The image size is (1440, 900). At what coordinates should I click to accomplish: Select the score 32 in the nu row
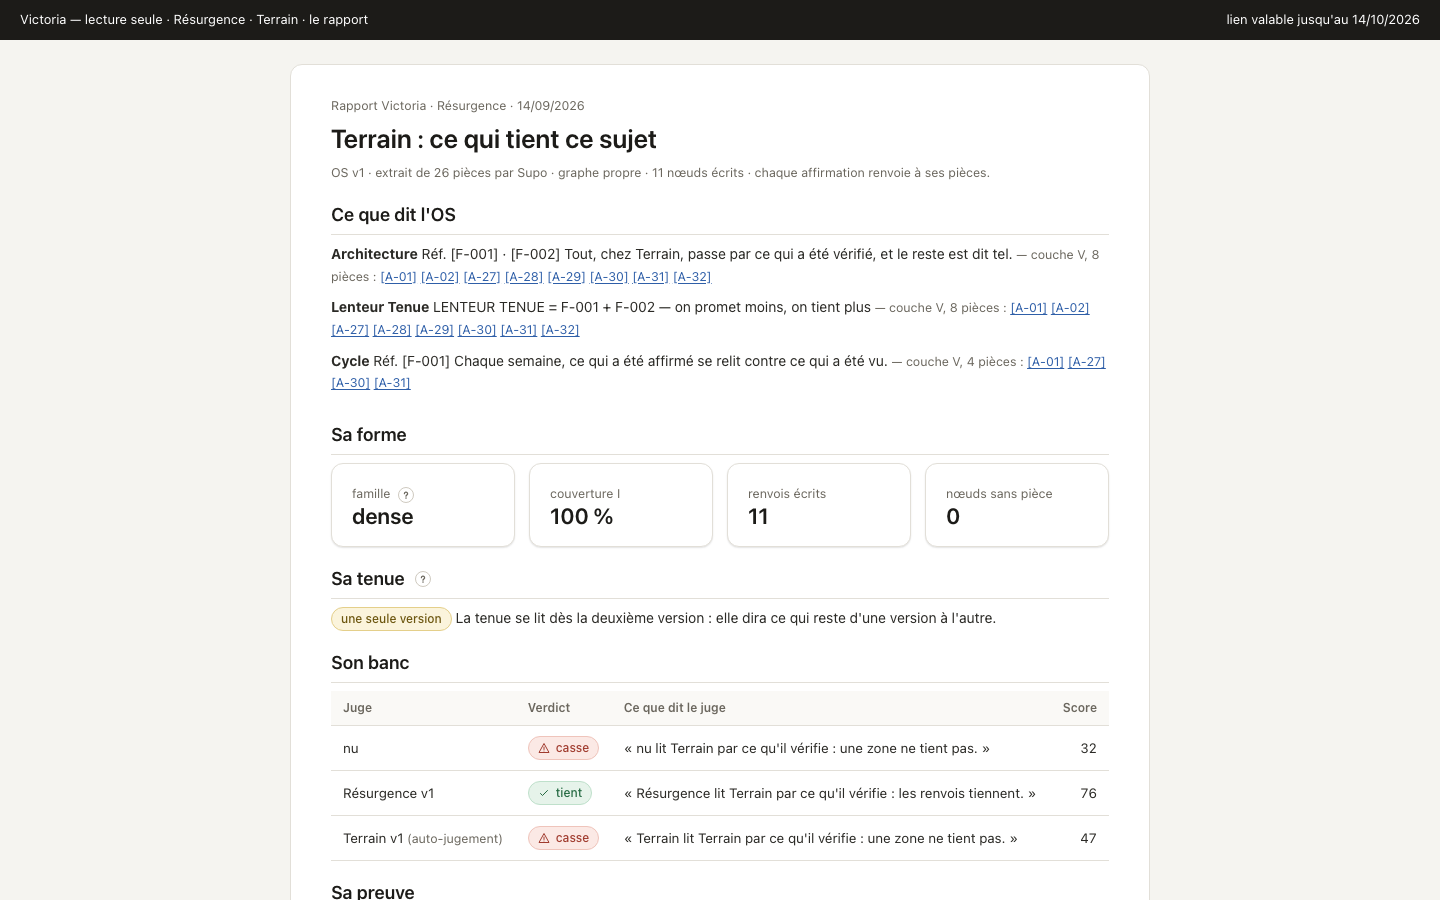(x=1088, y=748)
